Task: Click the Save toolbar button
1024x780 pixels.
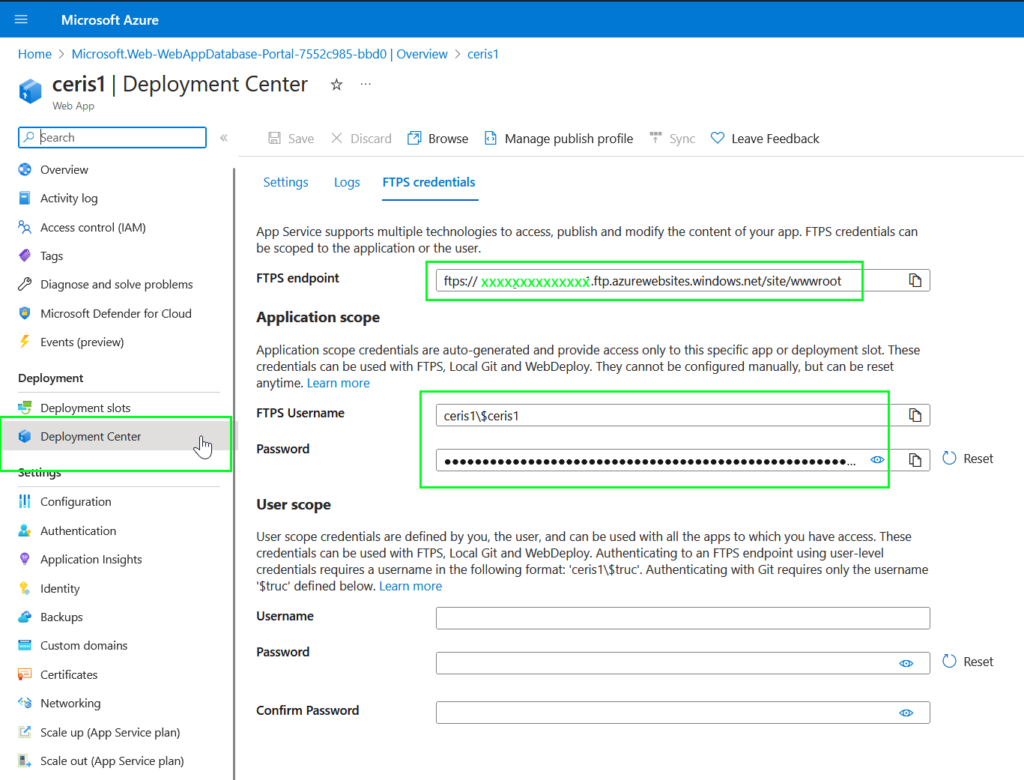Action: [291, 138]
